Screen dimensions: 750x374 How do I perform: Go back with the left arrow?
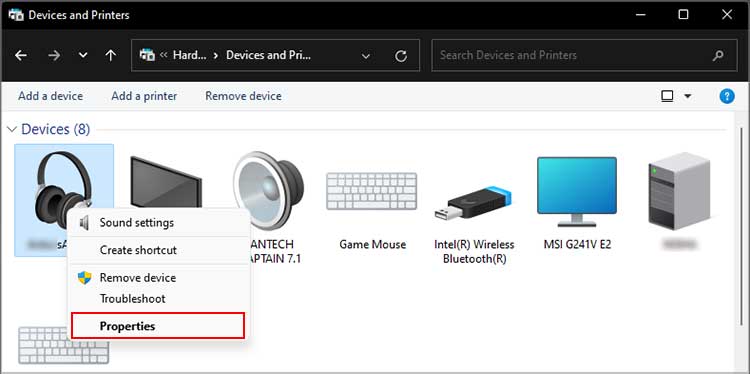coord(21,55)
